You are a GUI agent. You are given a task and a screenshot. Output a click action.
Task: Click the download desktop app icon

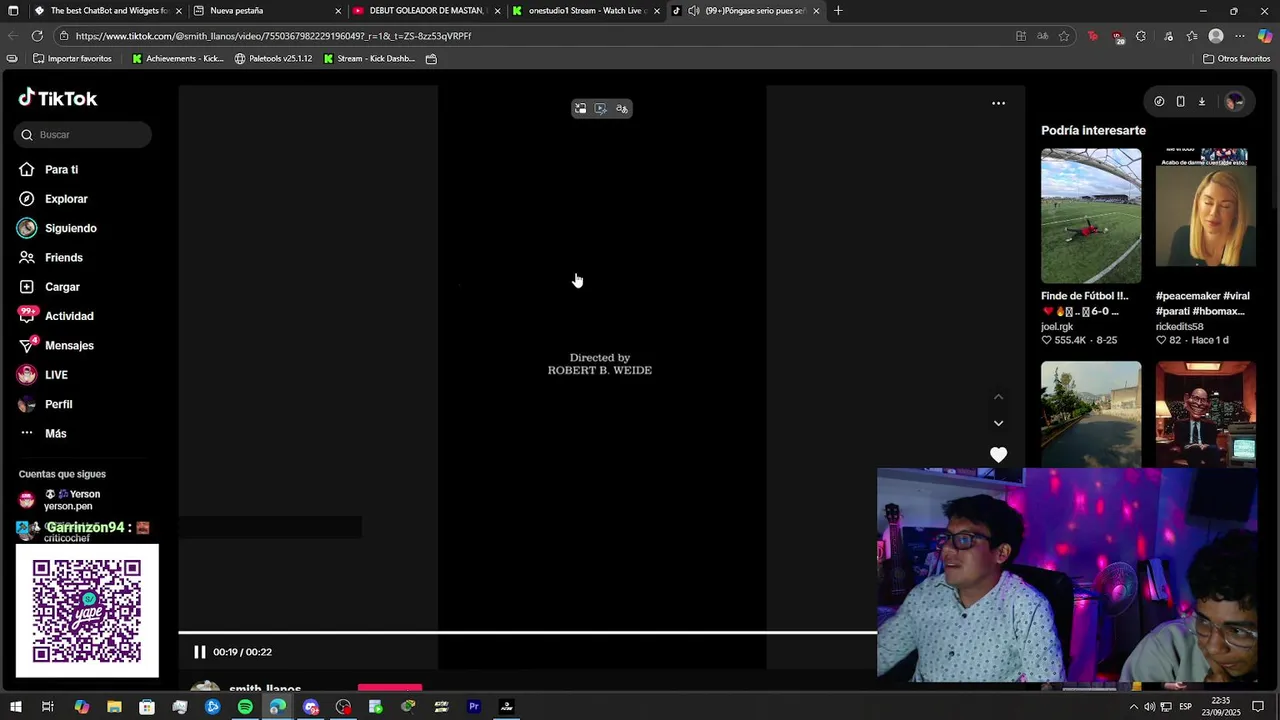point(1202,101)
